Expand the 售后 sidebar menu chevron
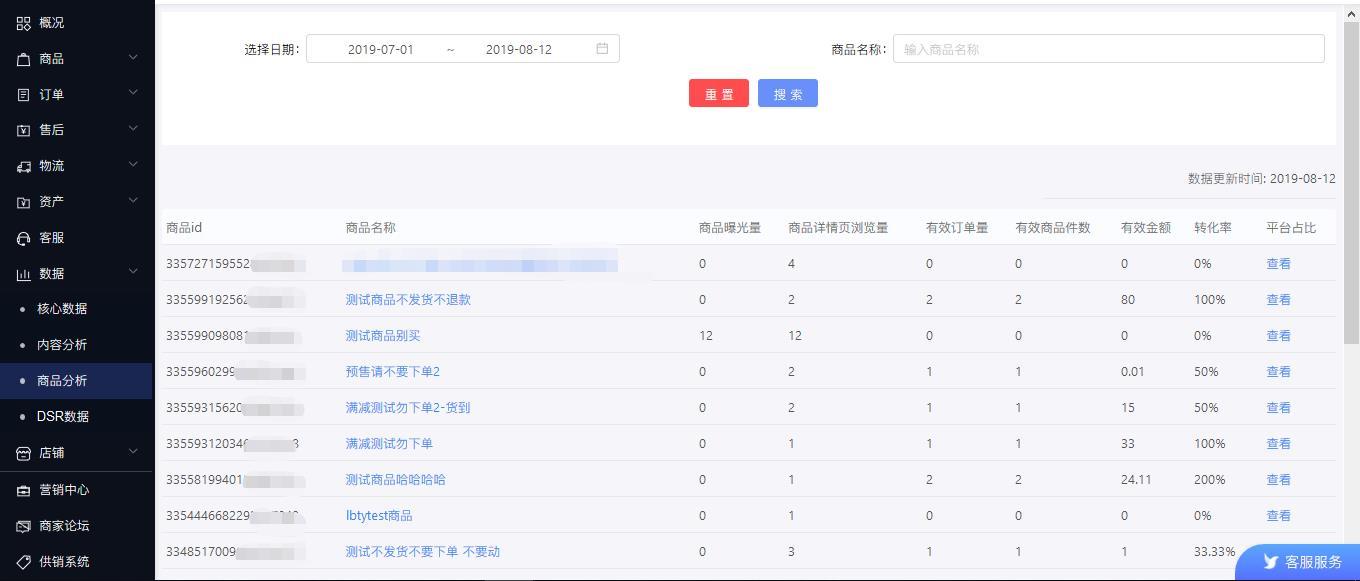Viewport: 1360px width, 581px height. [x=133, y=130]
